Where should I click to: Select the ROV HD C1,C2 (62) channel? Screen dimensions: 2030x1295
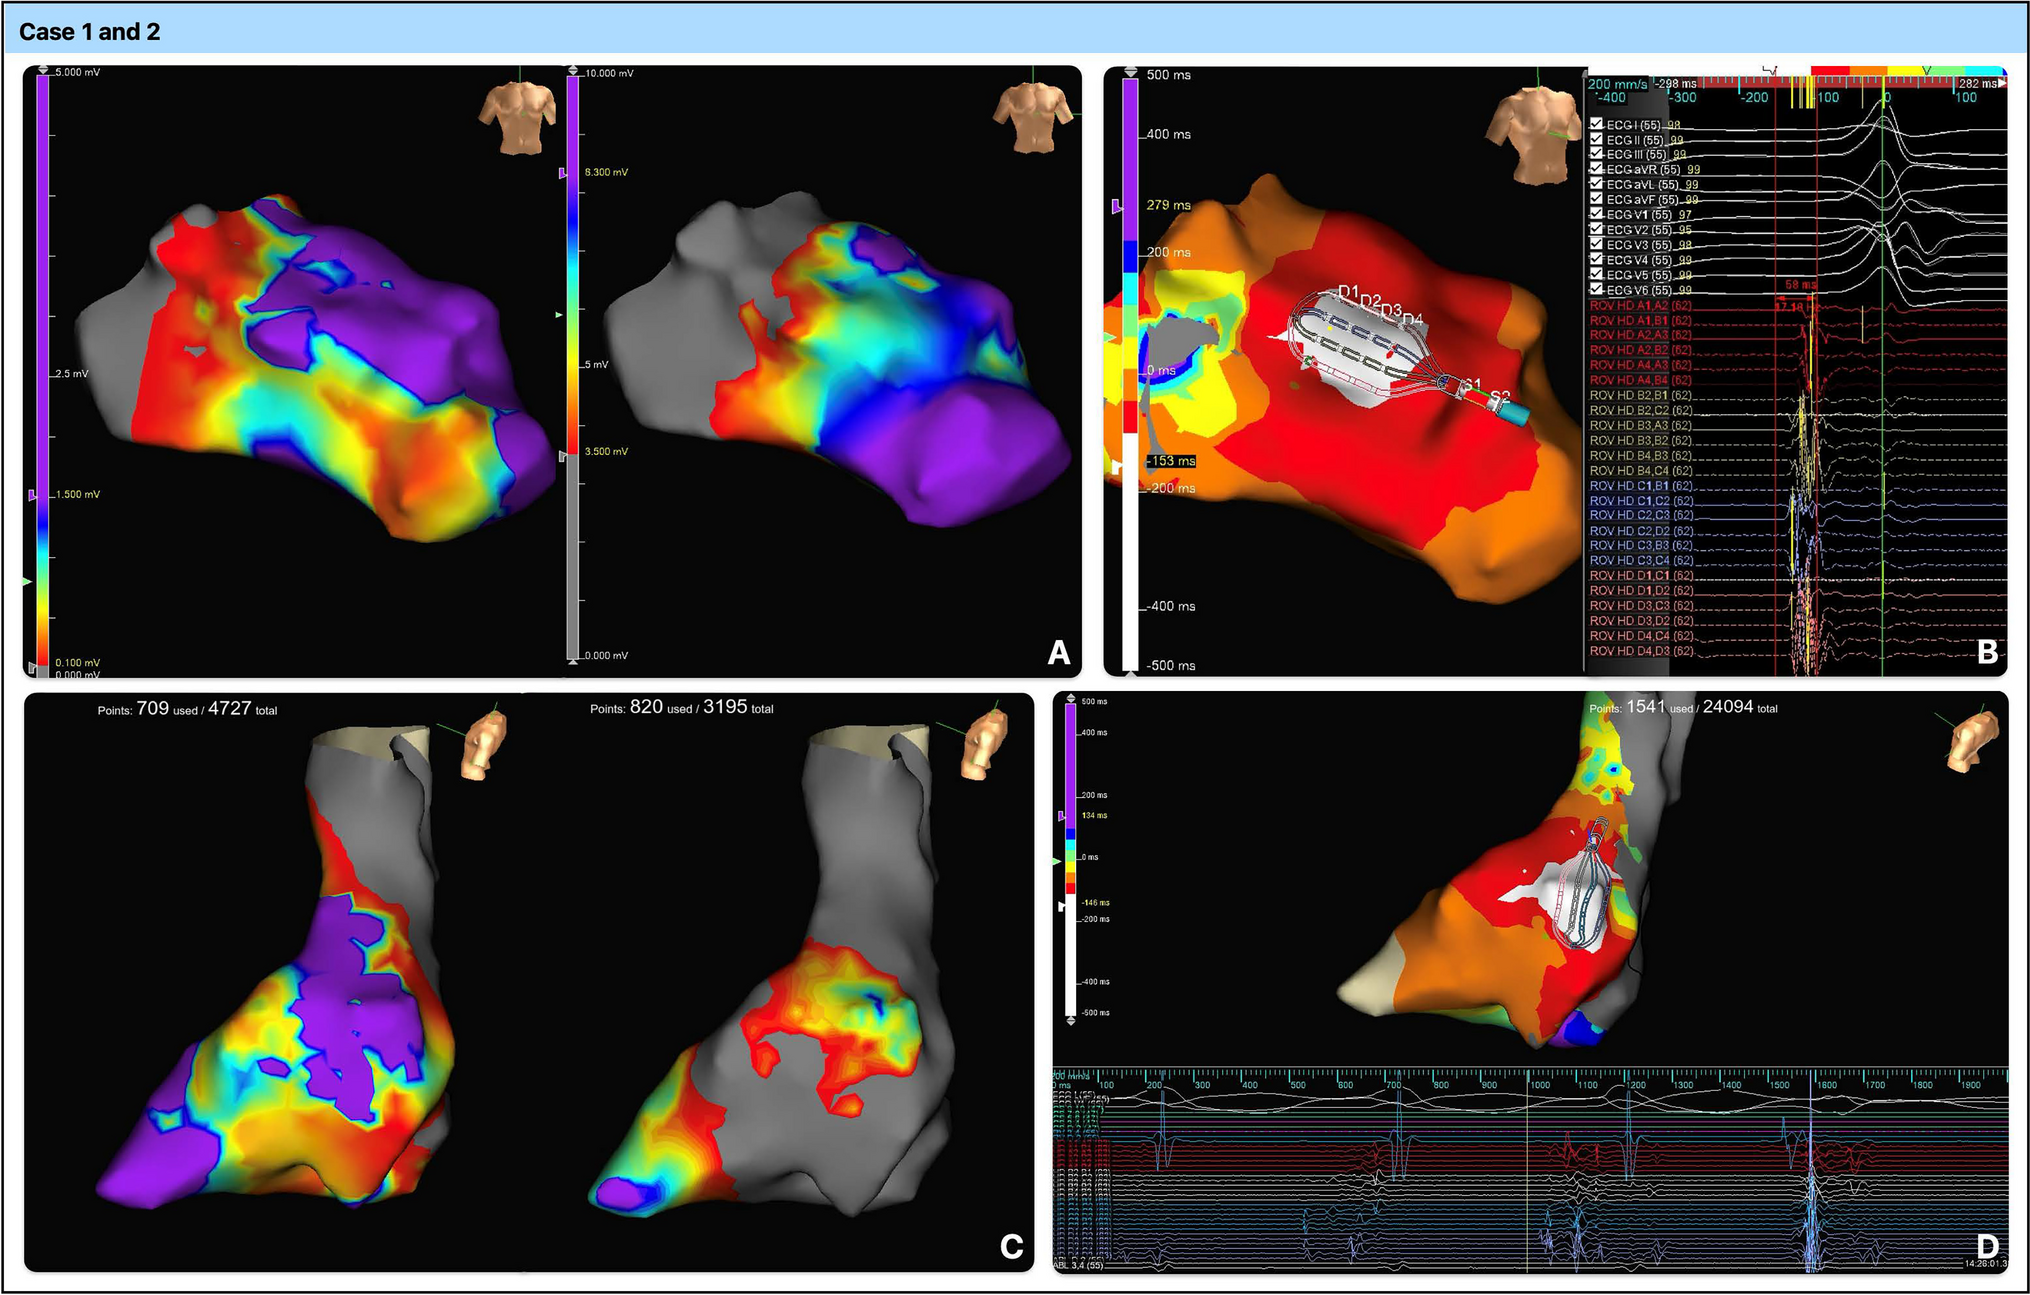coord(1640,500)
